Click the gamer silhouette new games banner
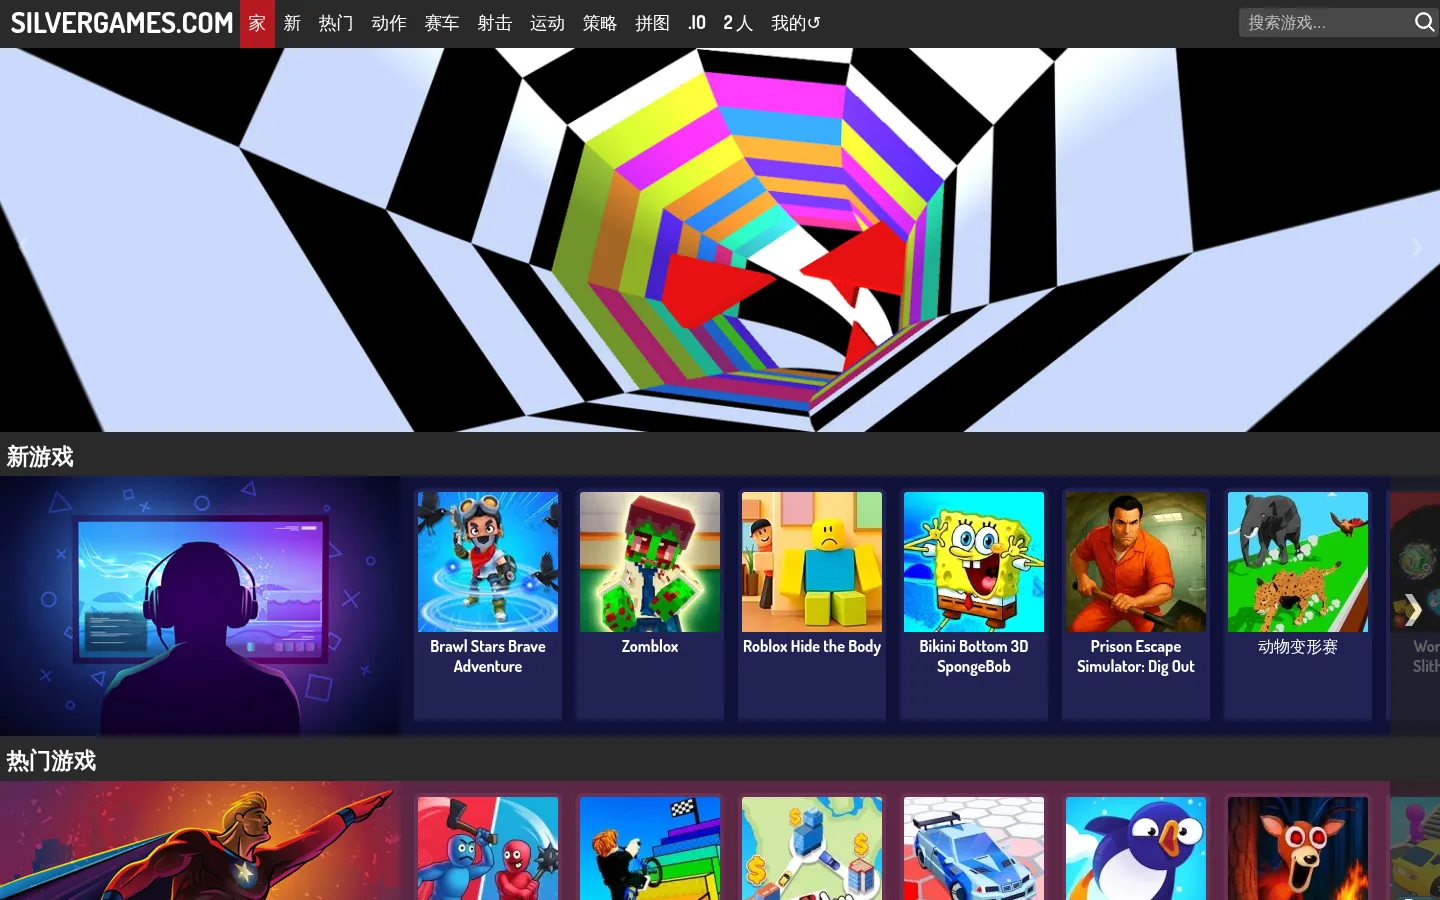 [x=200, y=606]
